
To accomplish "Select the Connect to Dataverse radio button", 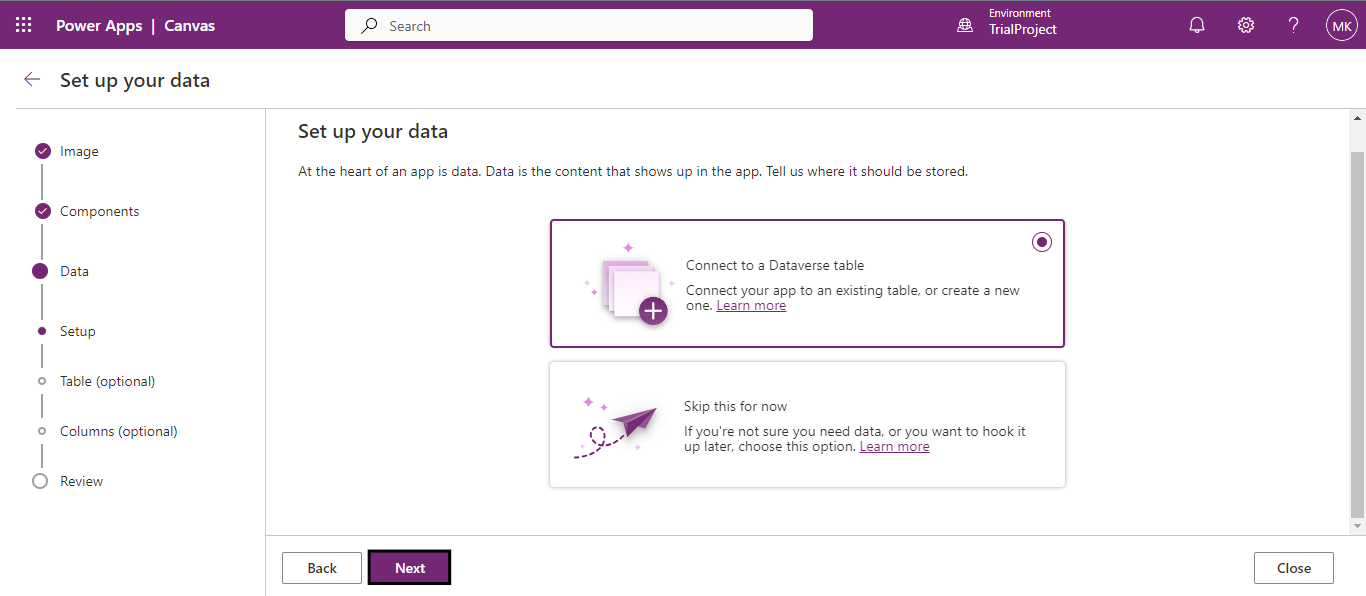I will point(1042,242).
